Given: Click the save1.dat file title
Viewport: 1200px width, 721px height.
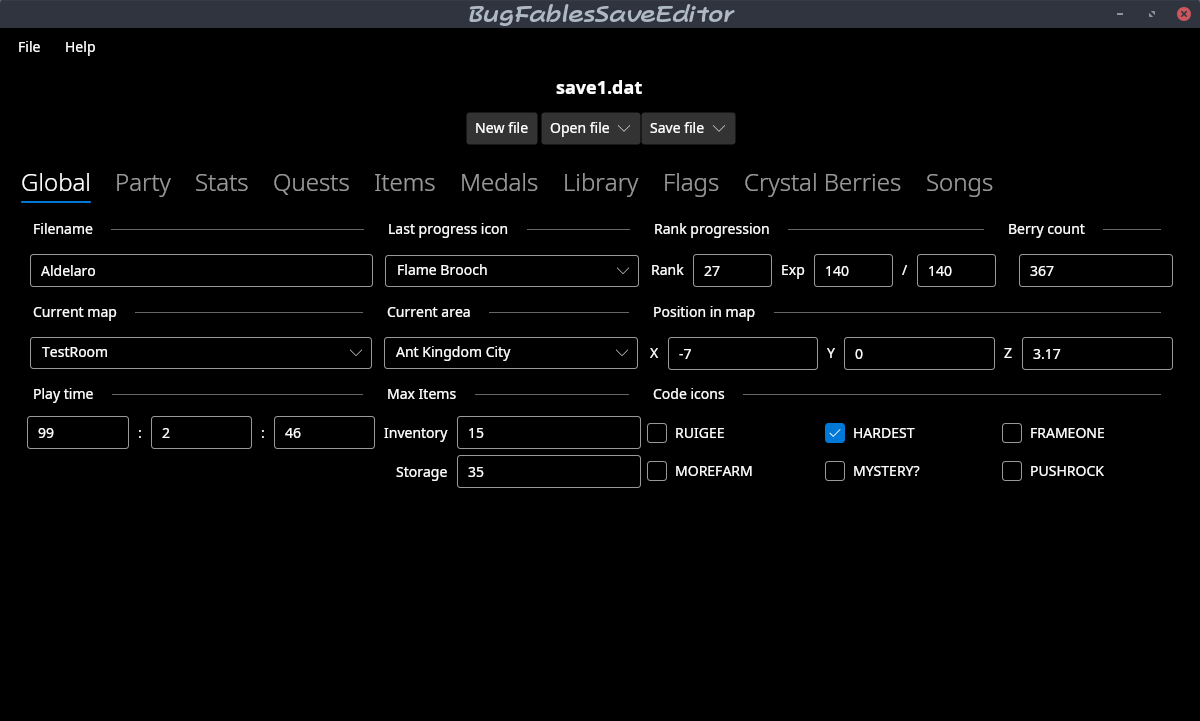Looking at the screenshot, I should 599,88.
